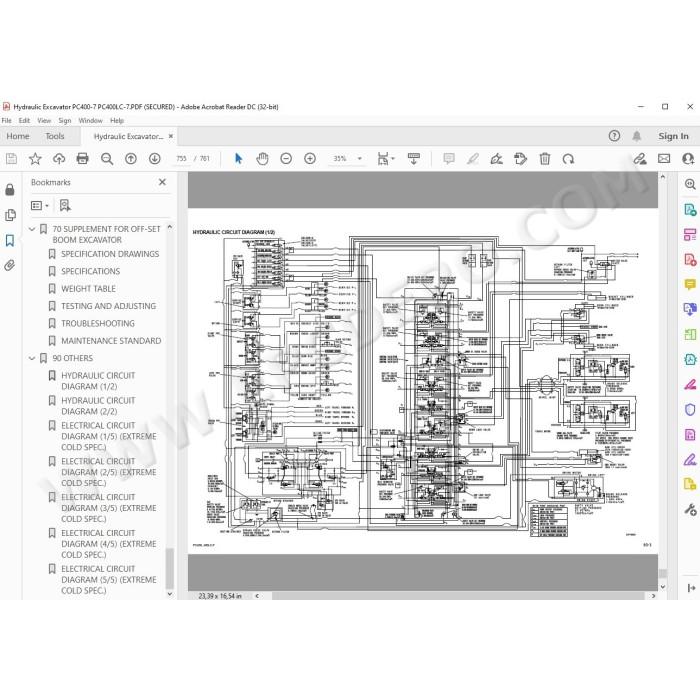Open the more tools wrench icon

(690, 509)
